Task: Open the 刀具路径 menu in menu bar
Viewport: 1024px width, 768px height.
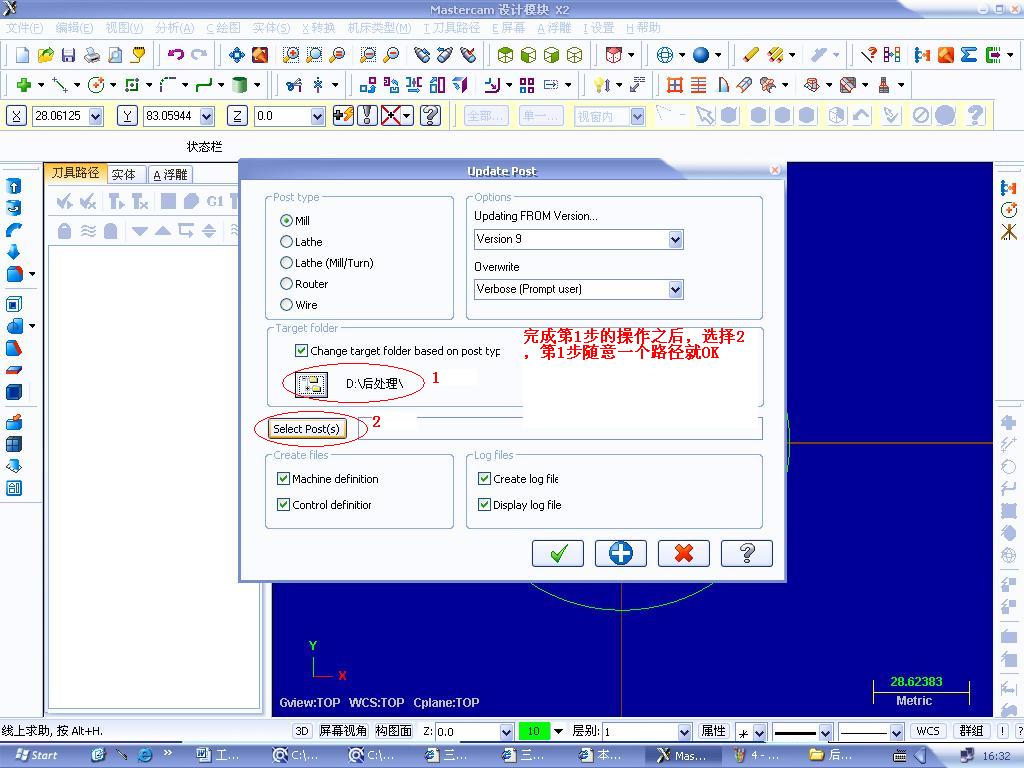Action: click(451, 27)
